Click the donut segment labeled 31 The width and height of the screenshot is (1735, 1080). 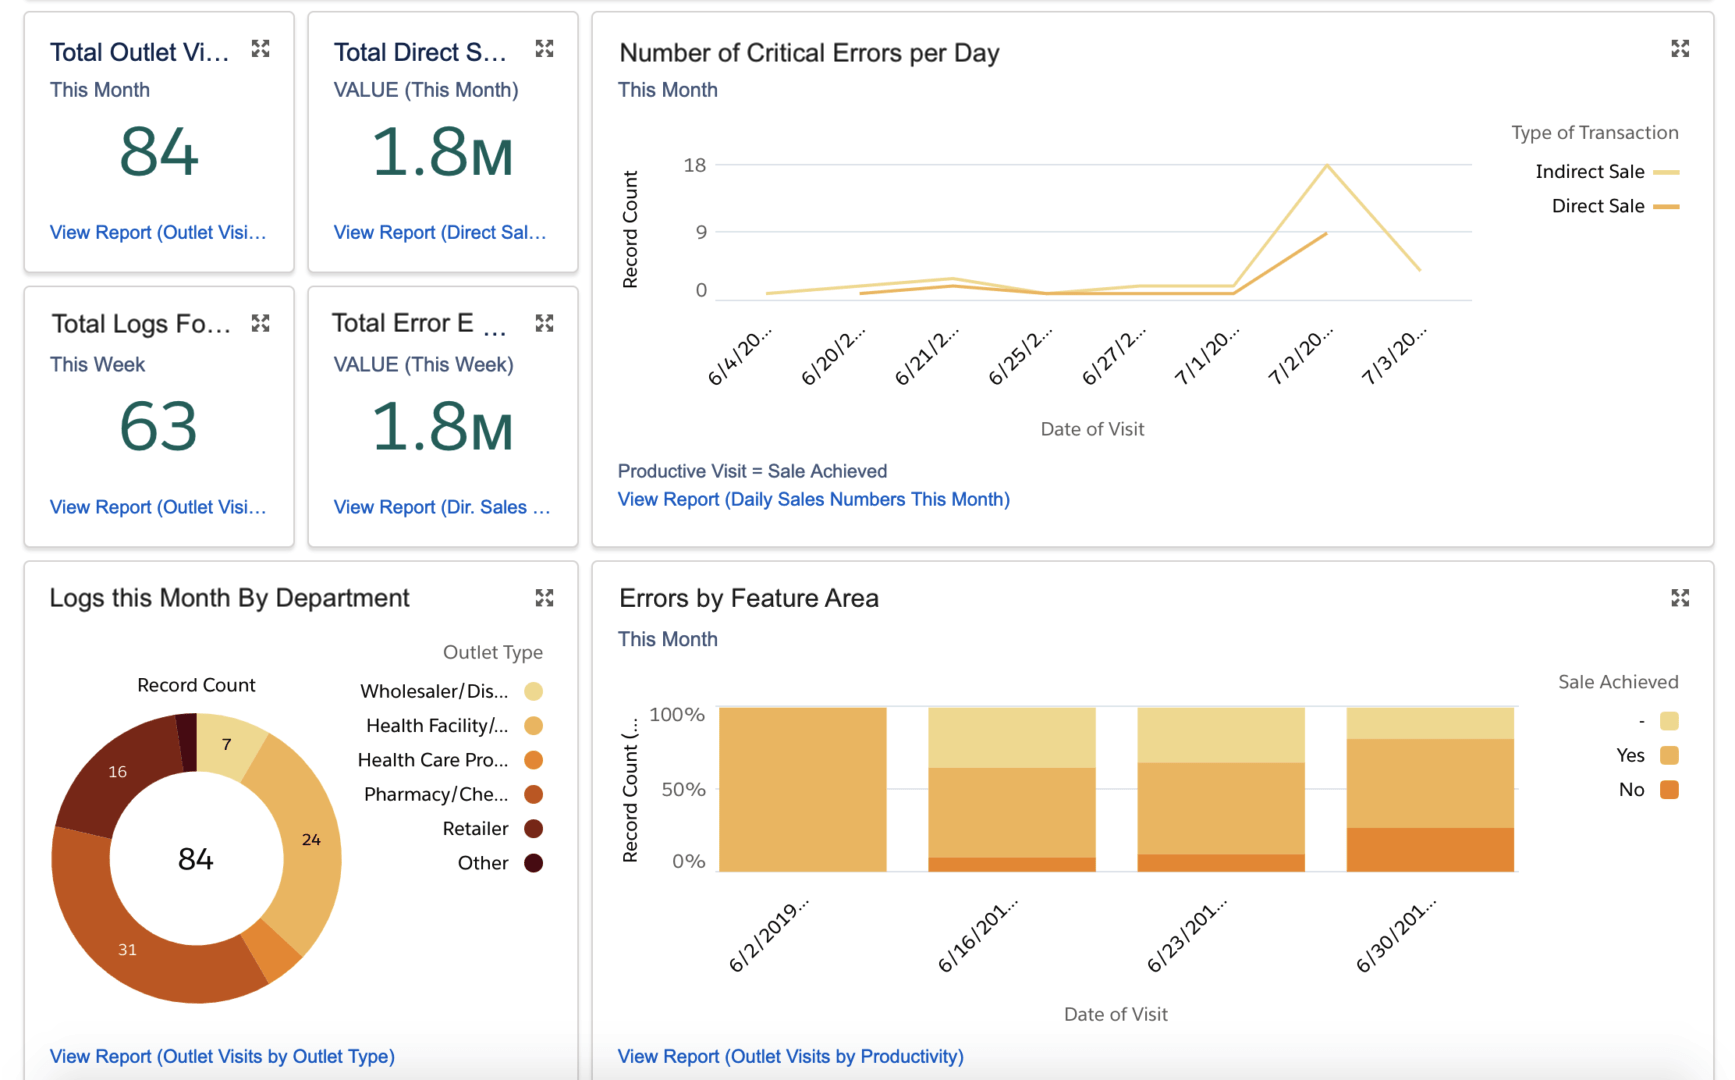tap(127, 949)
